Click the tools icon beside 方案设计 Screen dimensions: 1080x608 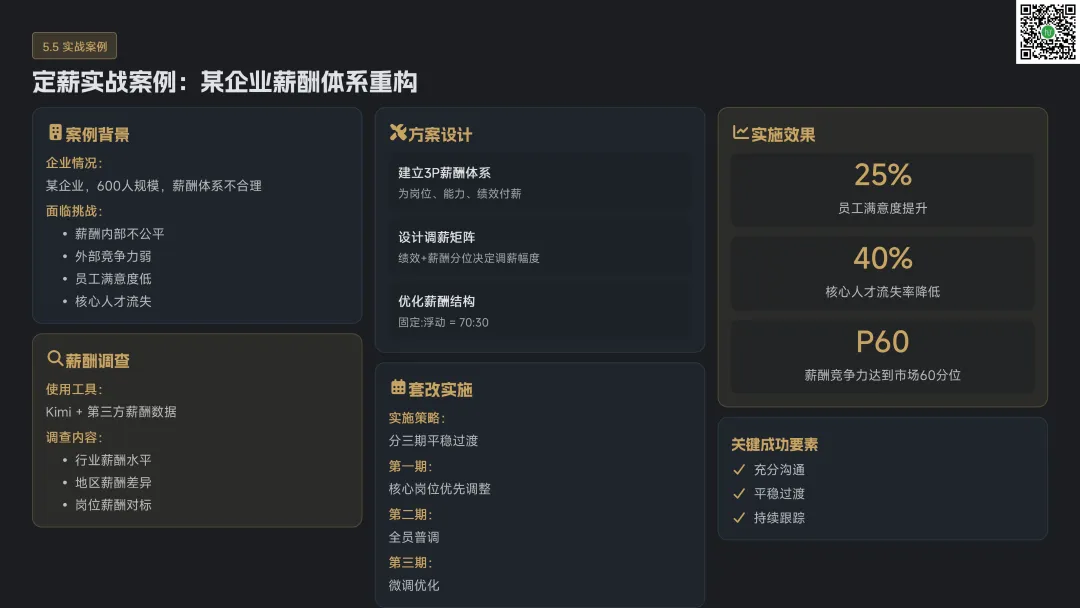point(398,132)
